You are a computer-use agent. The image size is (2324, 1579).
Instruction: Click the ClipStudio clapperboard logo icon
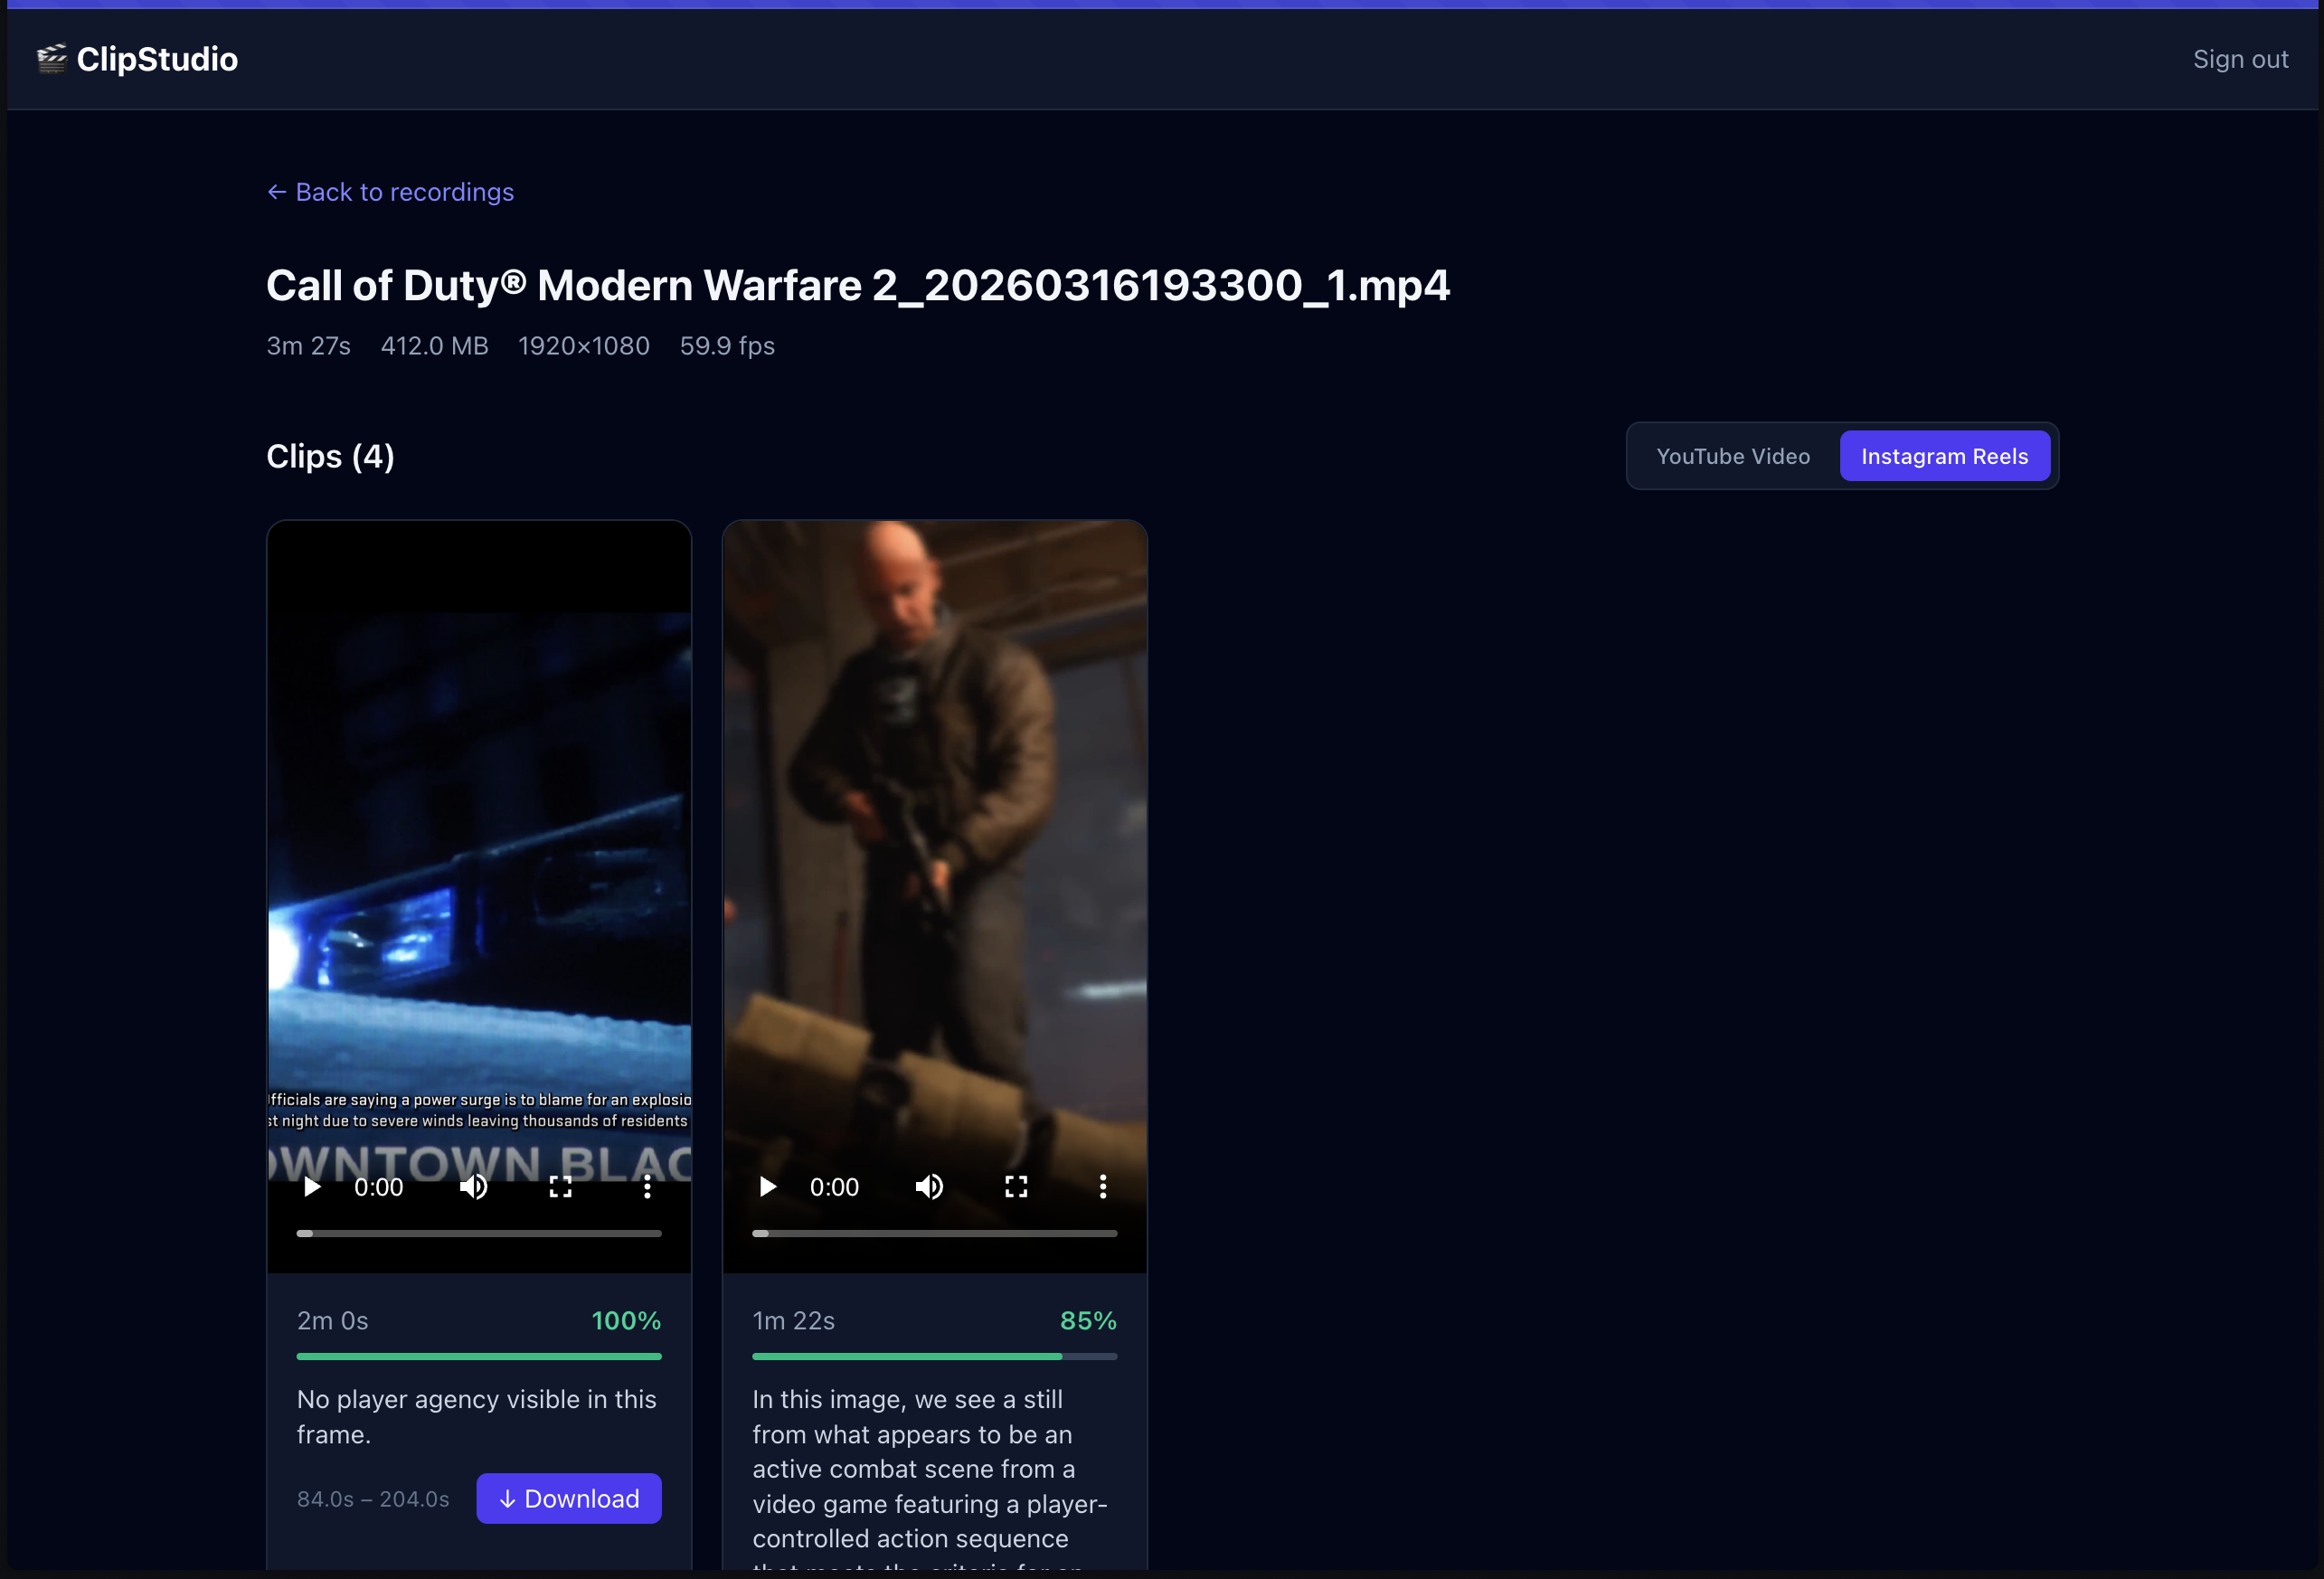[x=51, y=59]
